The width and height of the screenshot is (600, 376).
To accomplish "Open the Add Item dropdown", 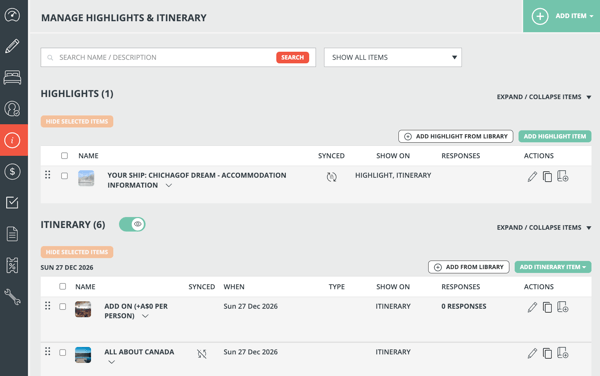I will [x=561, y=16].
